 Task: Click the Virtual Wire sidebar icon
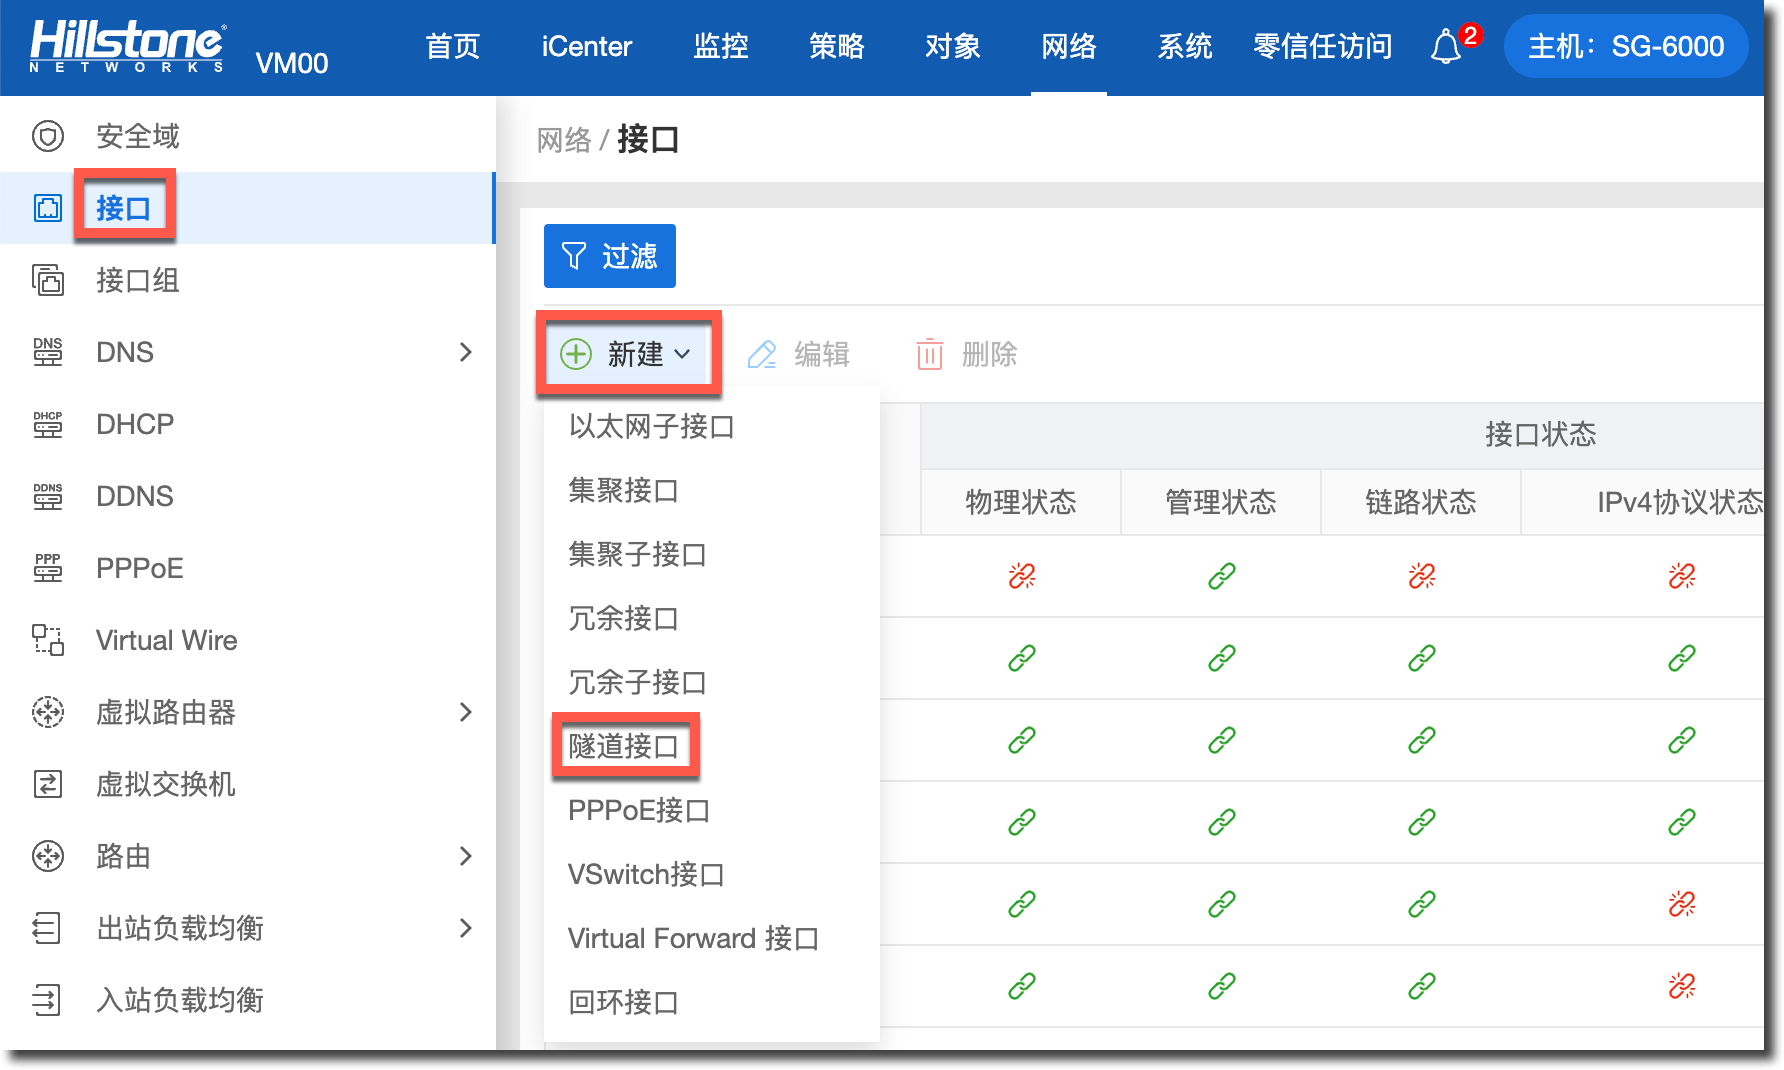[x=48, y=640]
